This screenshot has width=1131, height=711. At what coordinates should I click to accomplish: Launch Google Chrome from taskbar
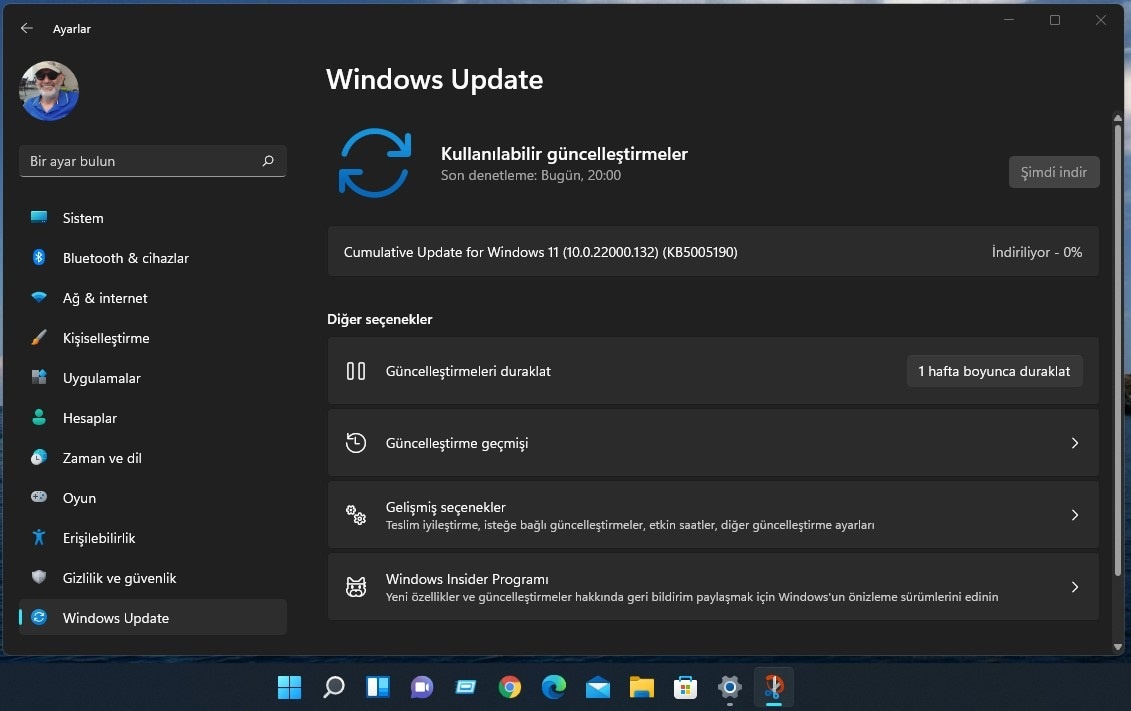tap(509, 687)
